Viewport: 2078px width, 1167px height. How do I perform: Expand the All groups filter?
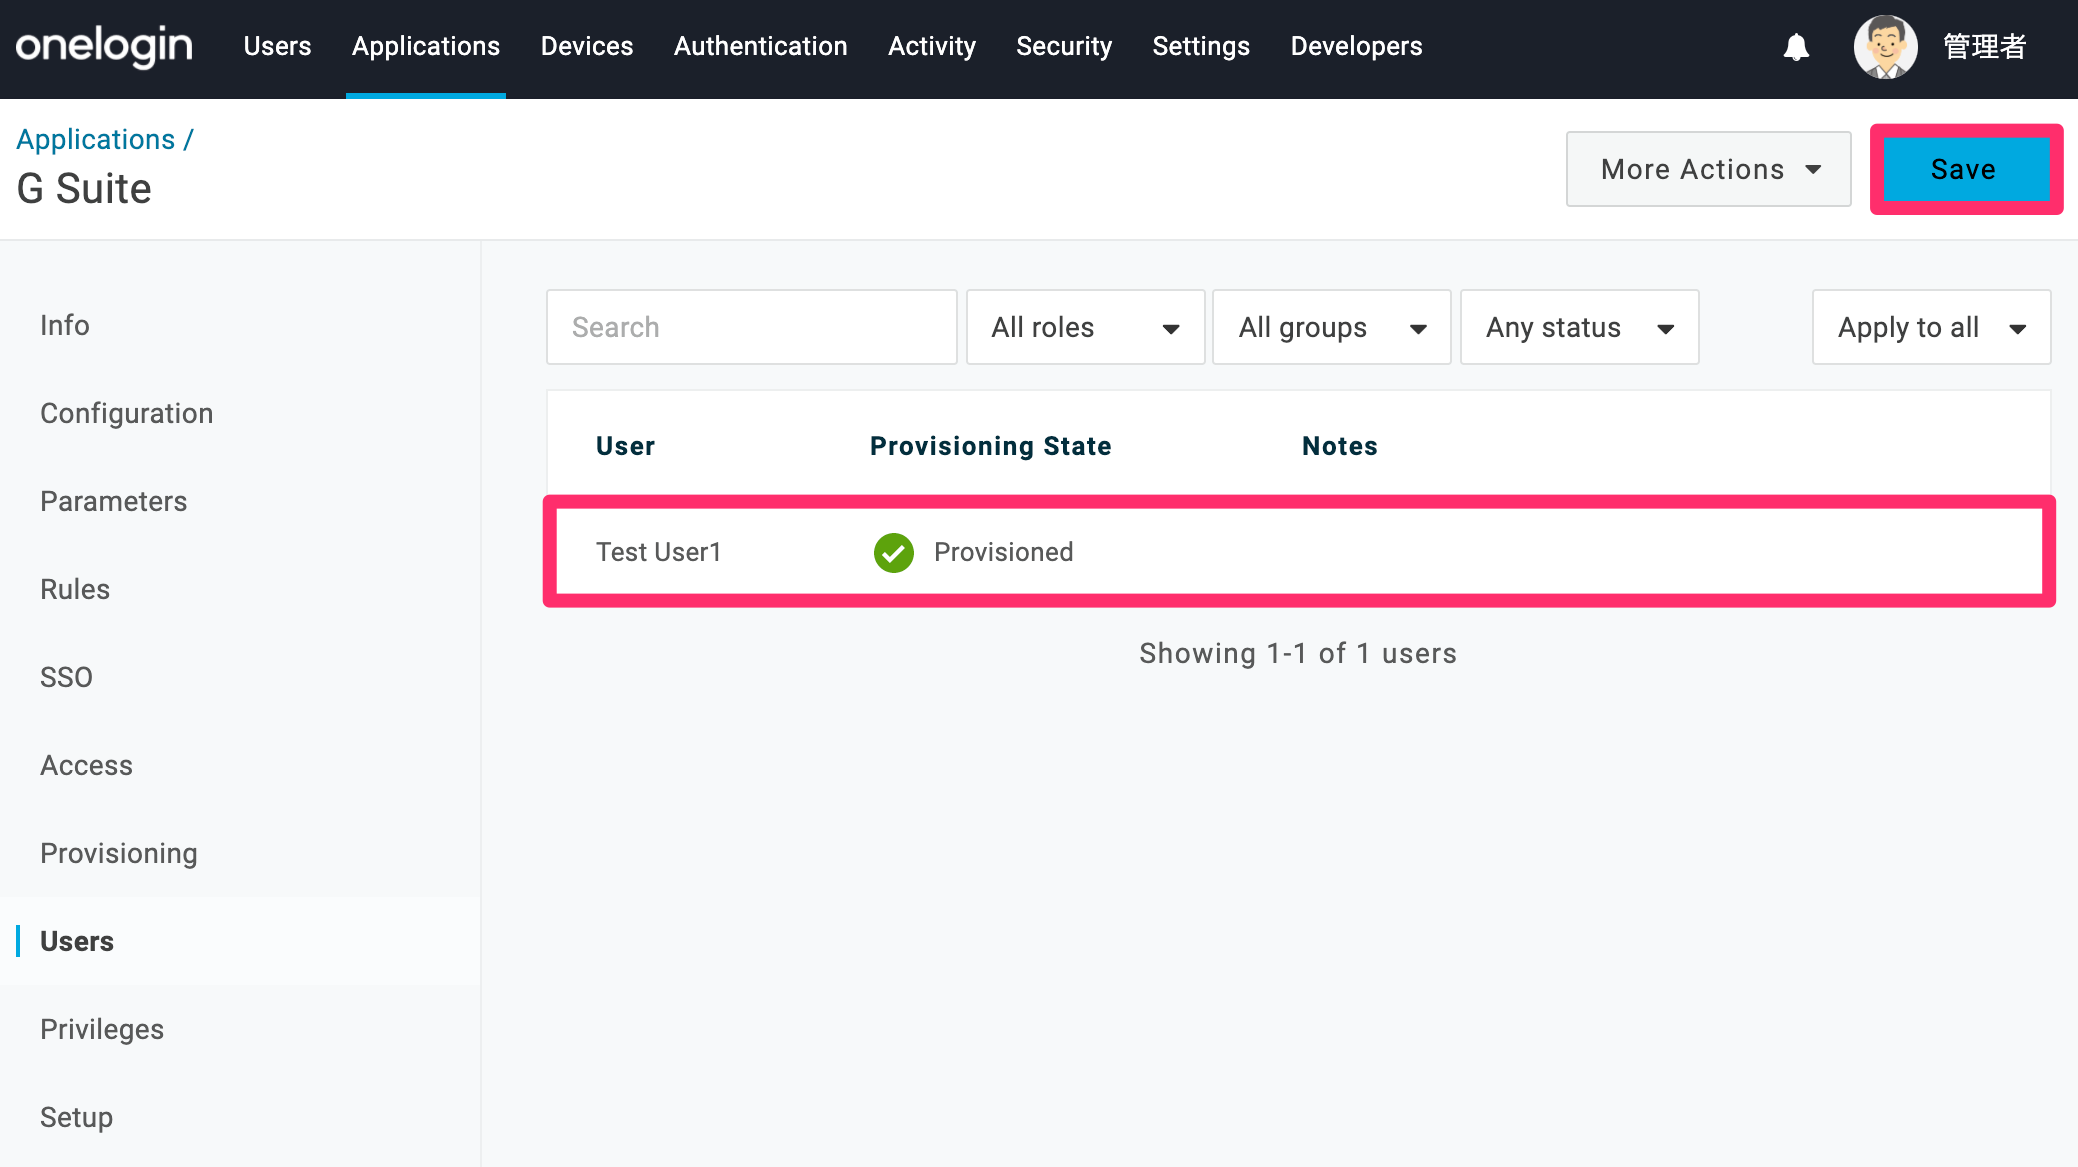click(1331, 327)
